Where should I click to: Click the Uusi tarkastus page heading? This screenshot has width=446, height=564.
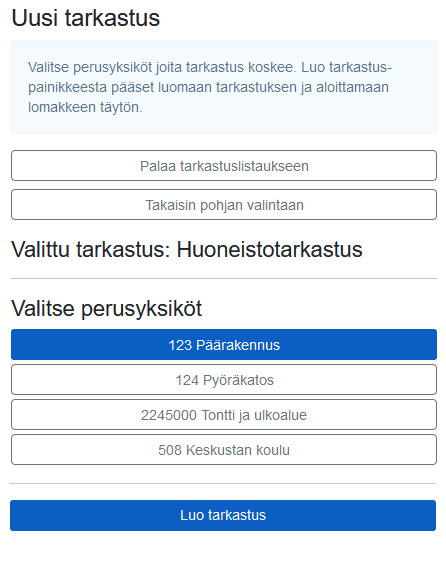click(x=86, y=17)
